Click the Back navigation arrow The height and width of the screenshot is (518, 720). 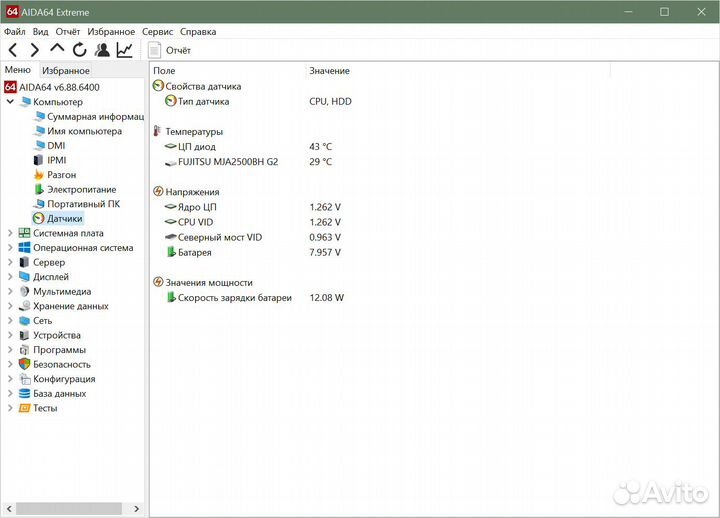13,50
